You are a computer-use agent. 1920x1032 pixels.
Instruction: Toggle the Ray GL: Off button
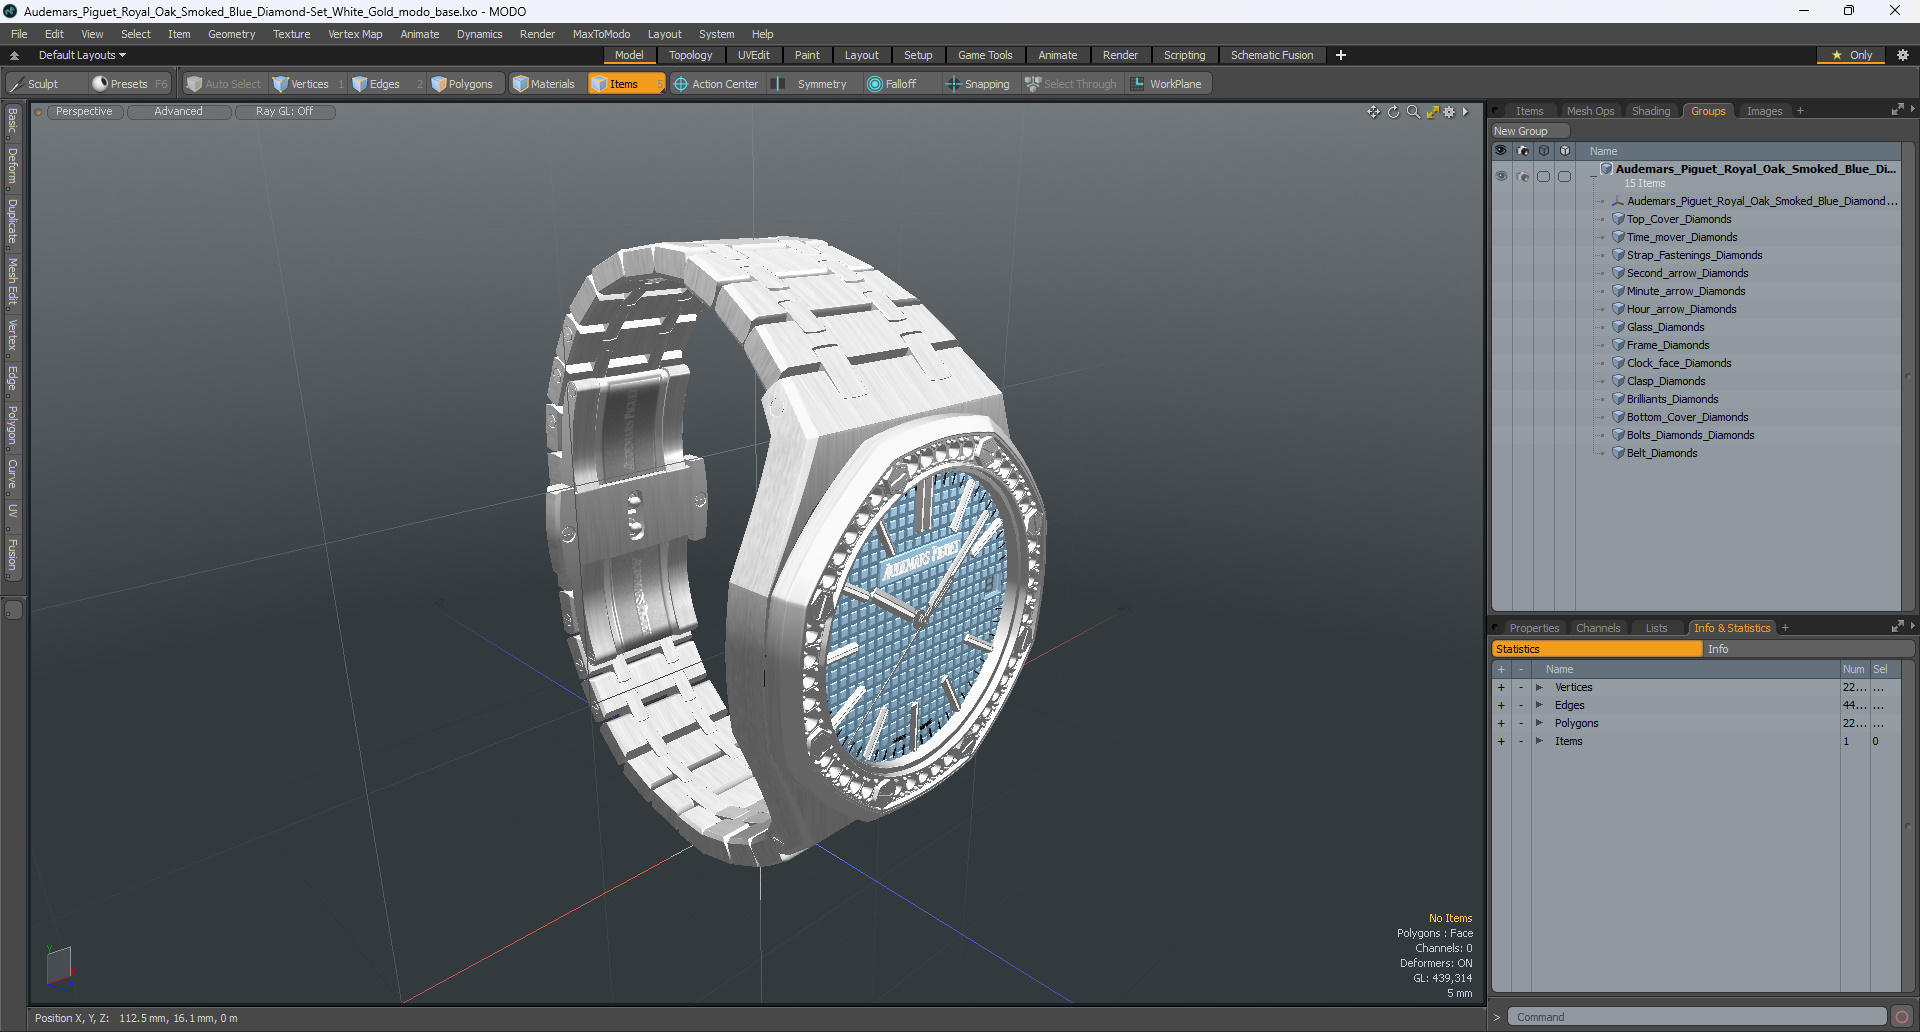point(284,112)
